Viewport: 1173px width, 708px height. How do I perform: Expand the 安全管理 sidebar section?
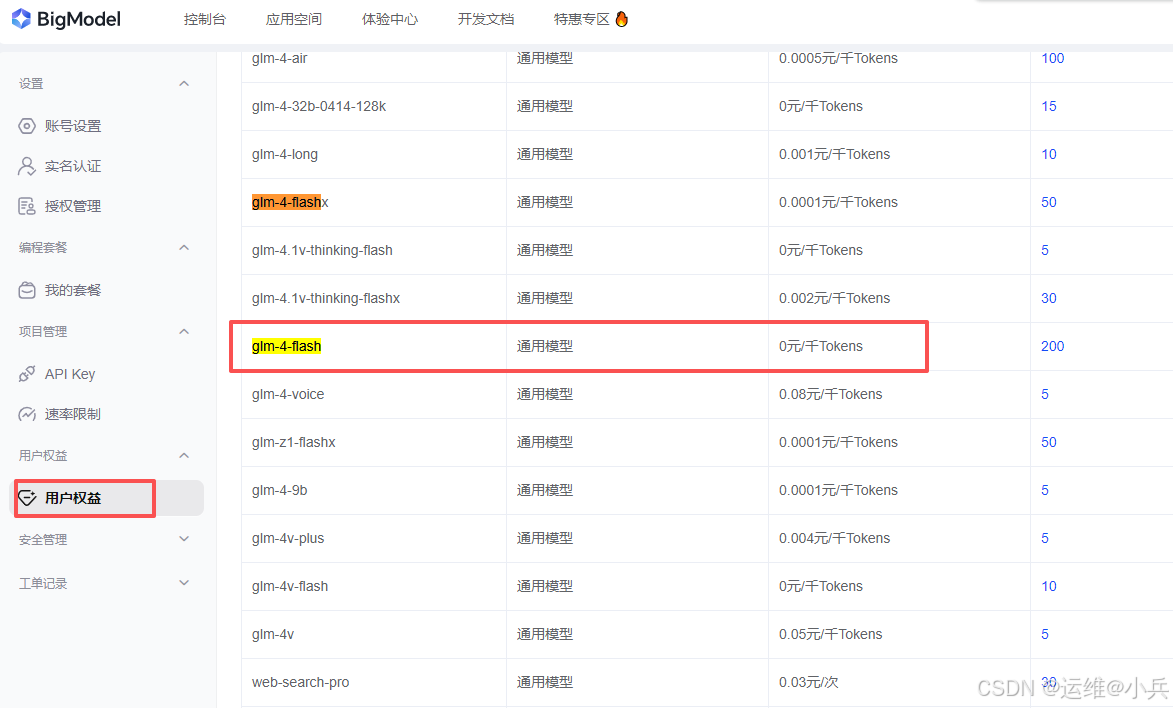pos(184,539)
